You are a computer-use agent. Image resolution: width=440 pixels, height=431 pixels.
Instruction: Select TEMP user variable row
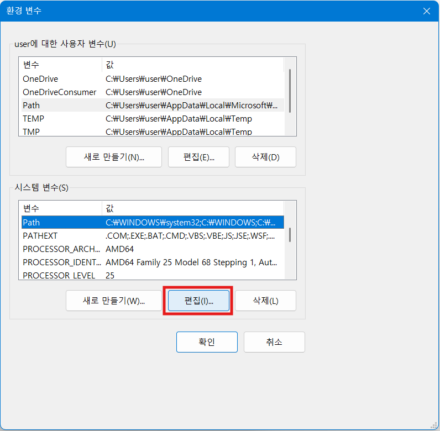pyautogui.click(x=153, y=119)
